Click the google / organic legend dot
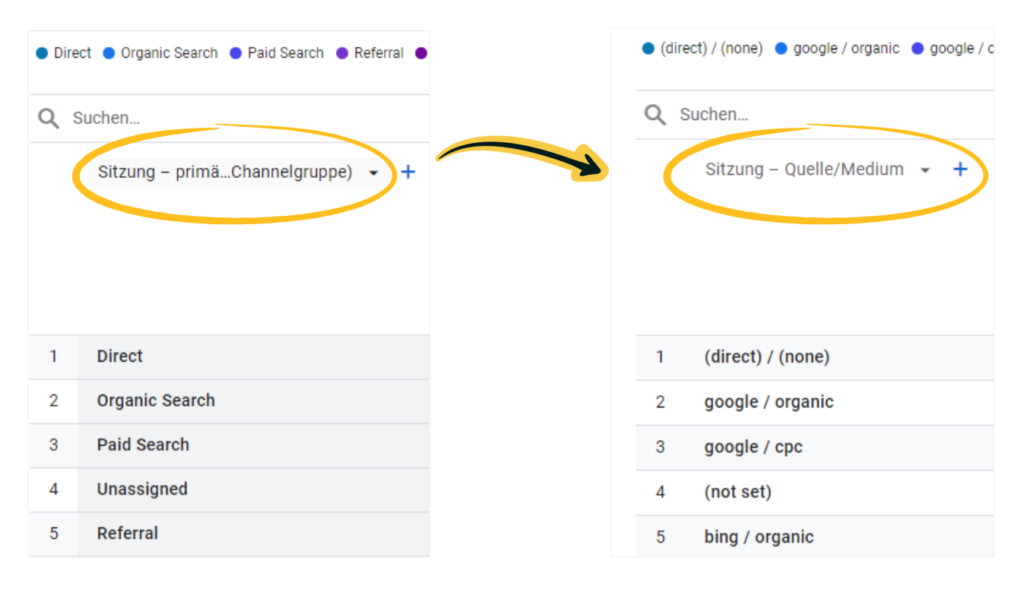Screen dimensions: 1024x589 (x=781, y=48)
